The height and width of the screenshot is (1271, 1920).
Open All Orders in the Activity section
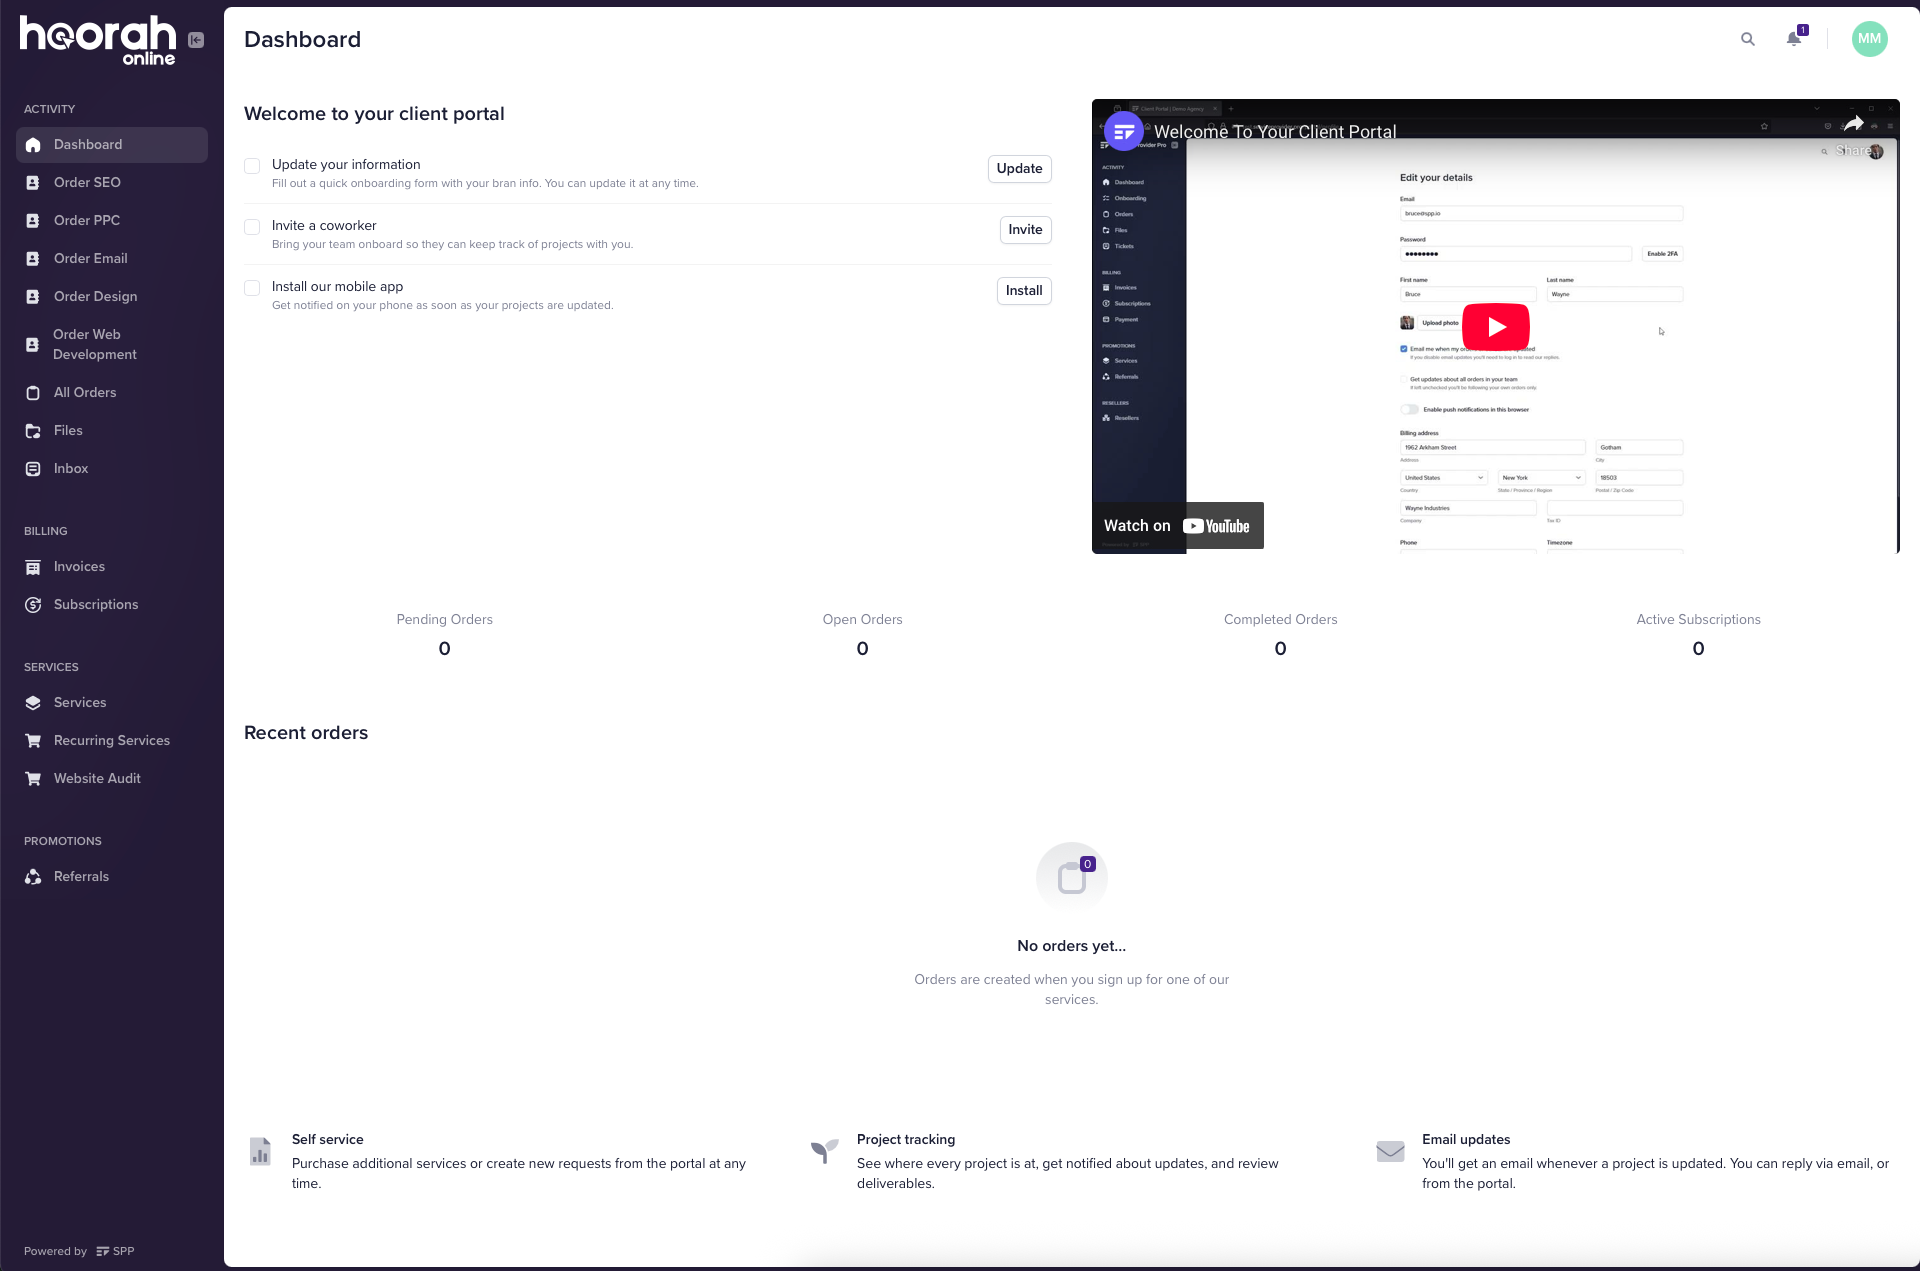tap(84, 392)
